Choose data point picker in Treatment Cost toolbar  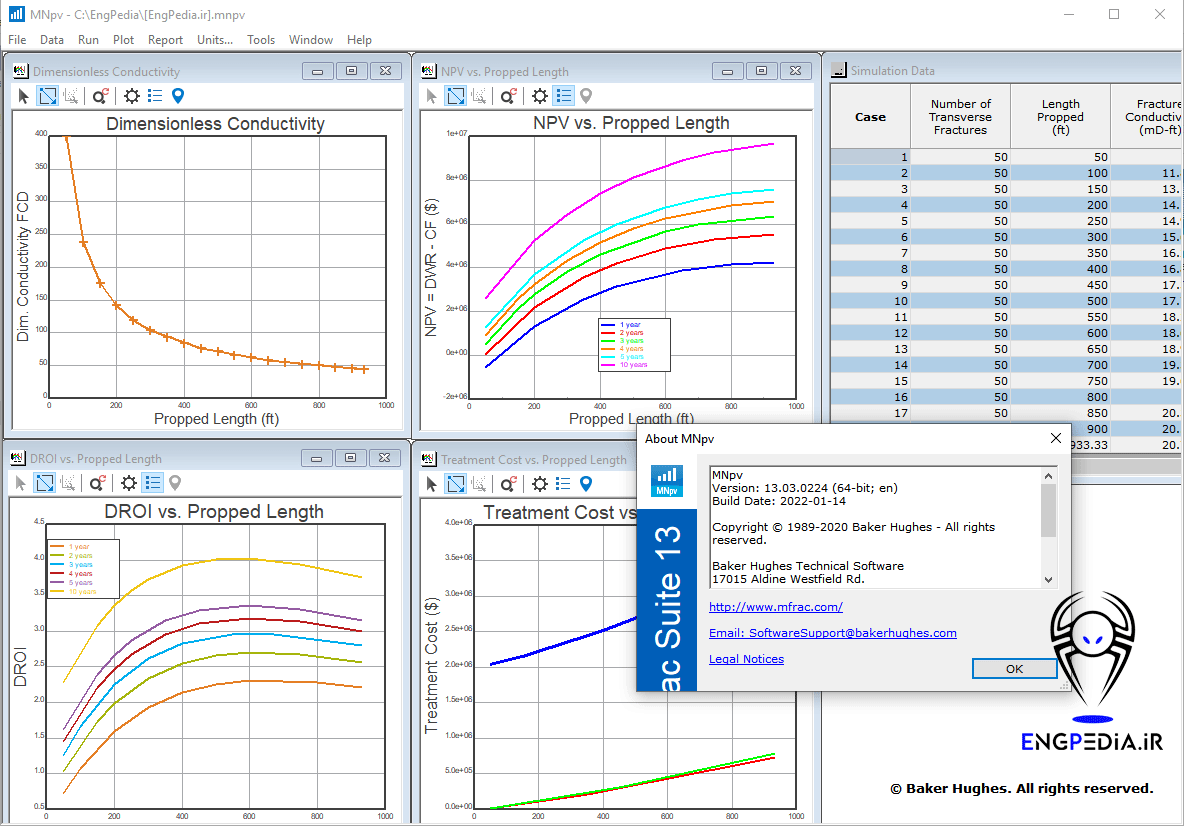[479, 484]
